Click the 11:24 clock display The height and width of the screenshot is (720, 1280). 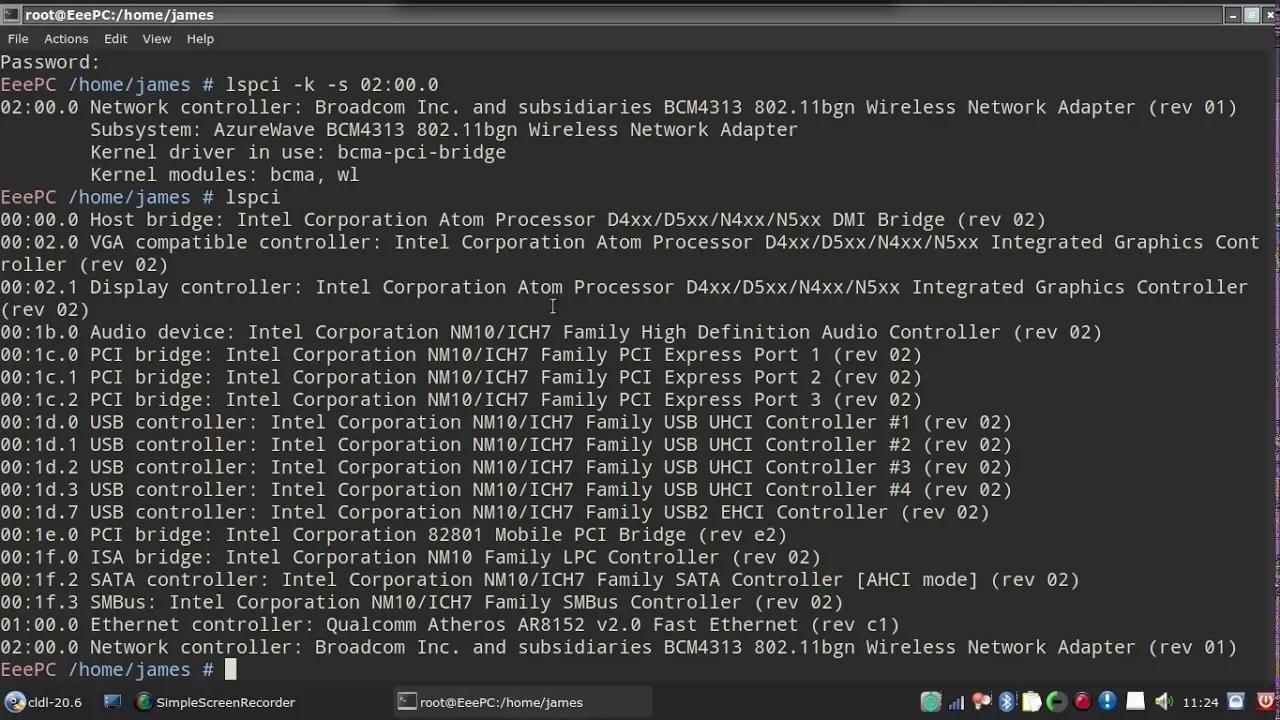tap(1200, 701)
